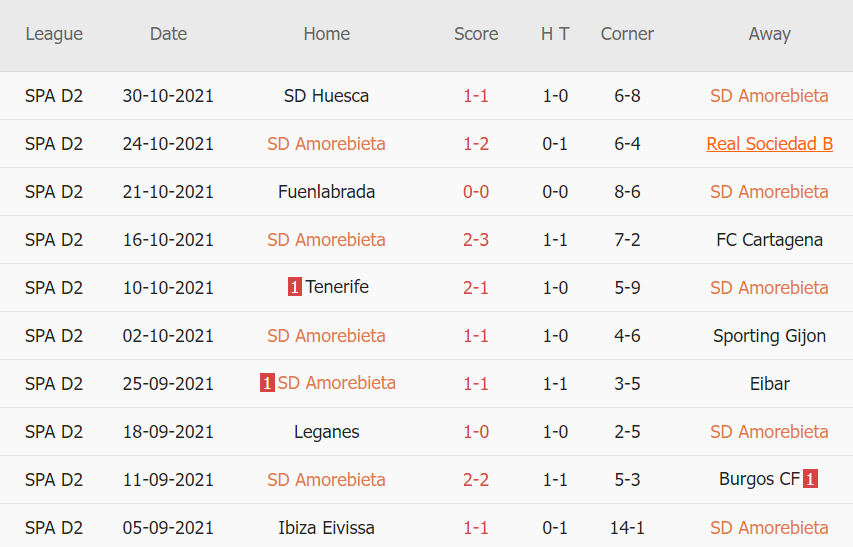Click the 14-1 corner count
Image resolution: width=853 pixels, height=547 pixels.
[x=627, y=528]
